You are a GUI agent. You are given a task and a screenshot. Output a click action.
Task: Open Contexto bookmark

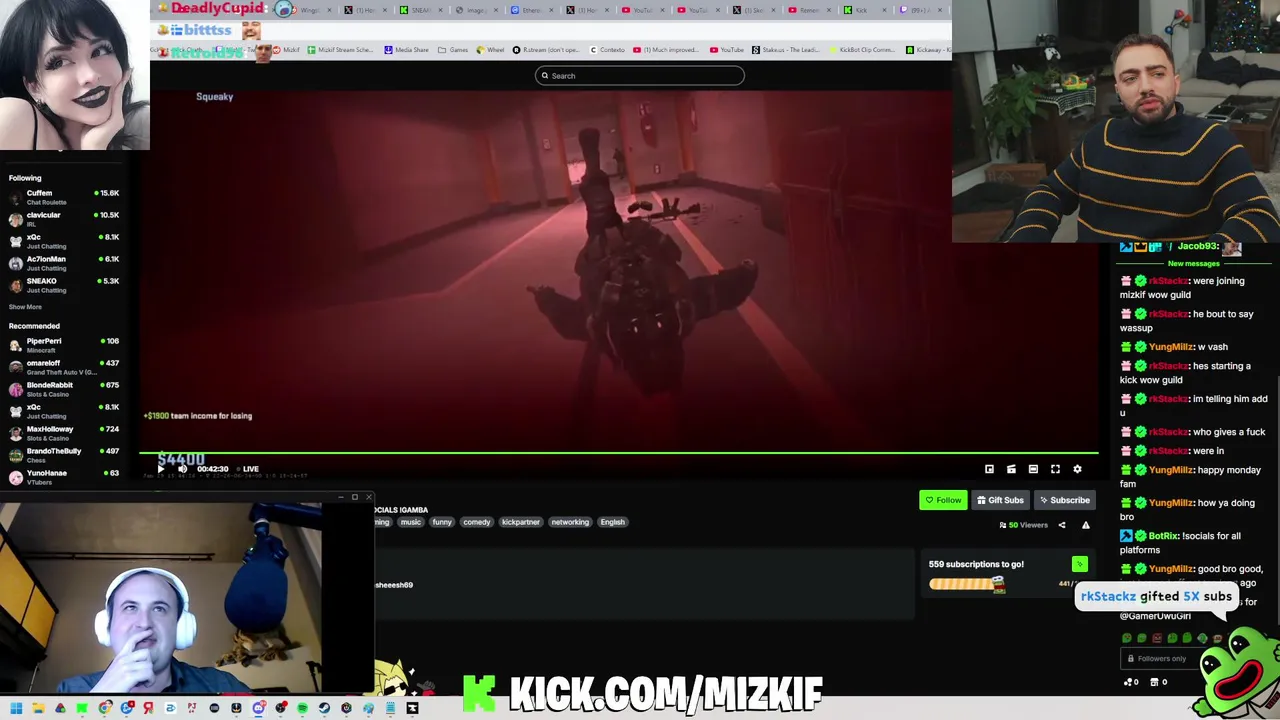tap(607, 50)
